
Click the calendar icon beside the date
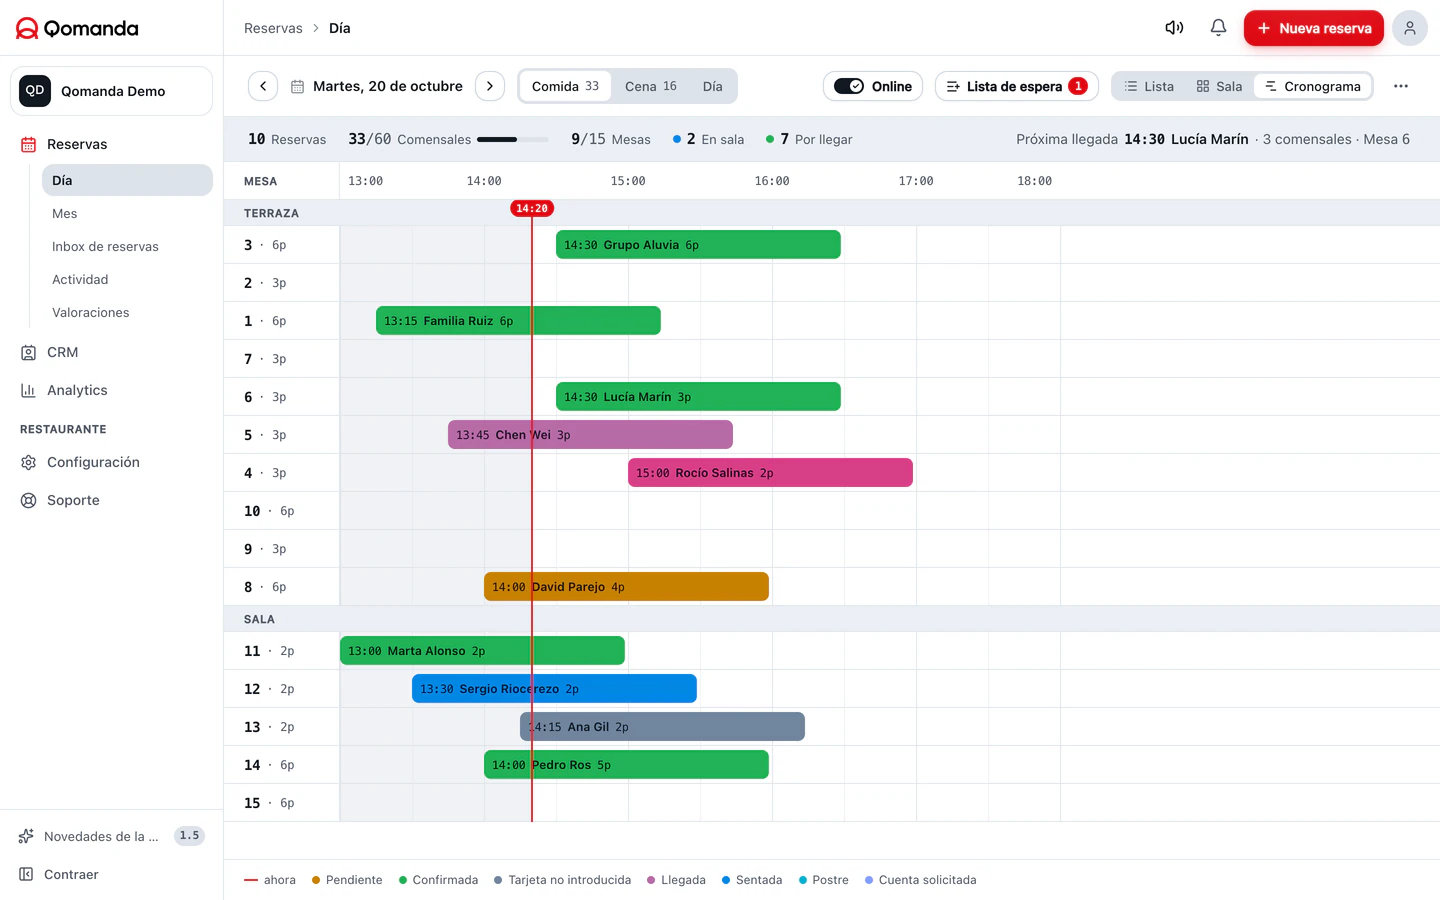point(297,87)
